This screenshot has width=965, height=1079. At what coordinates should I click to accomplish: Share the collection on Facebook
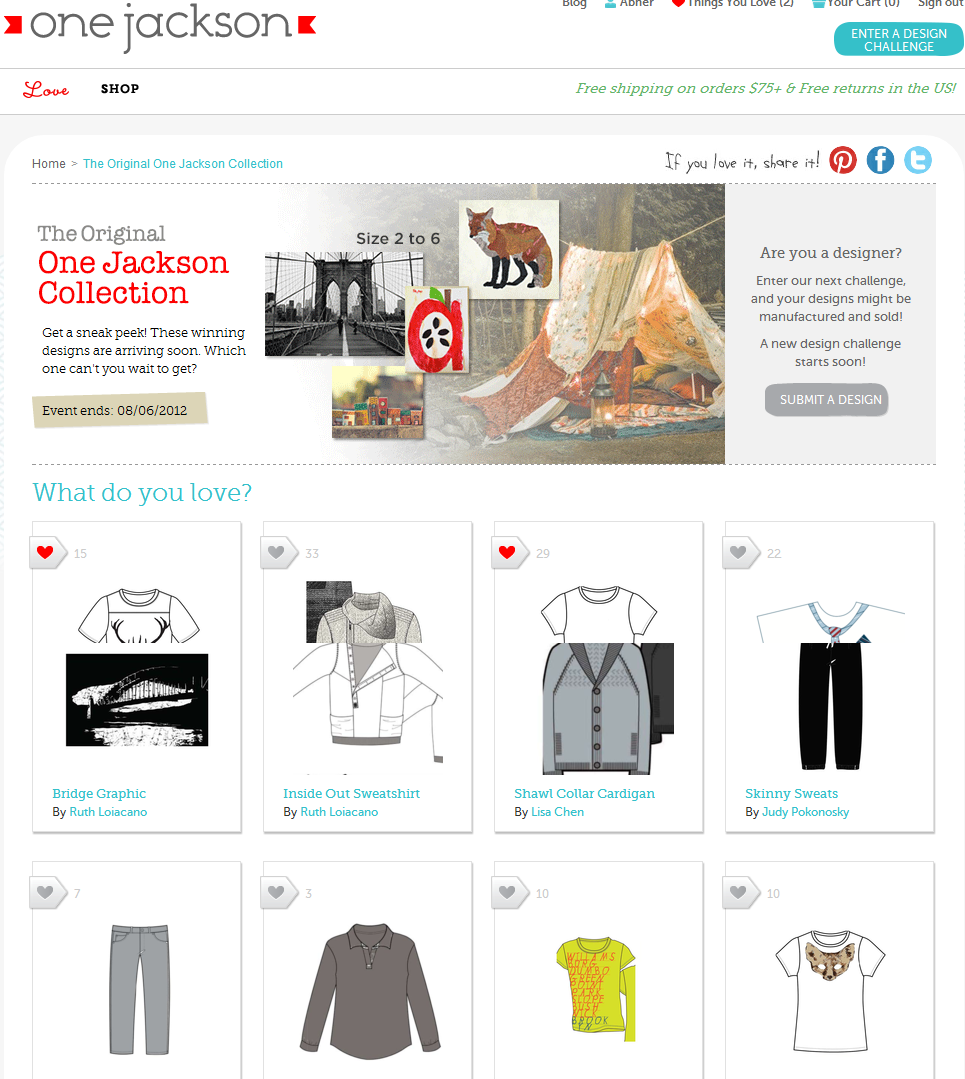[x=880, y=160]
